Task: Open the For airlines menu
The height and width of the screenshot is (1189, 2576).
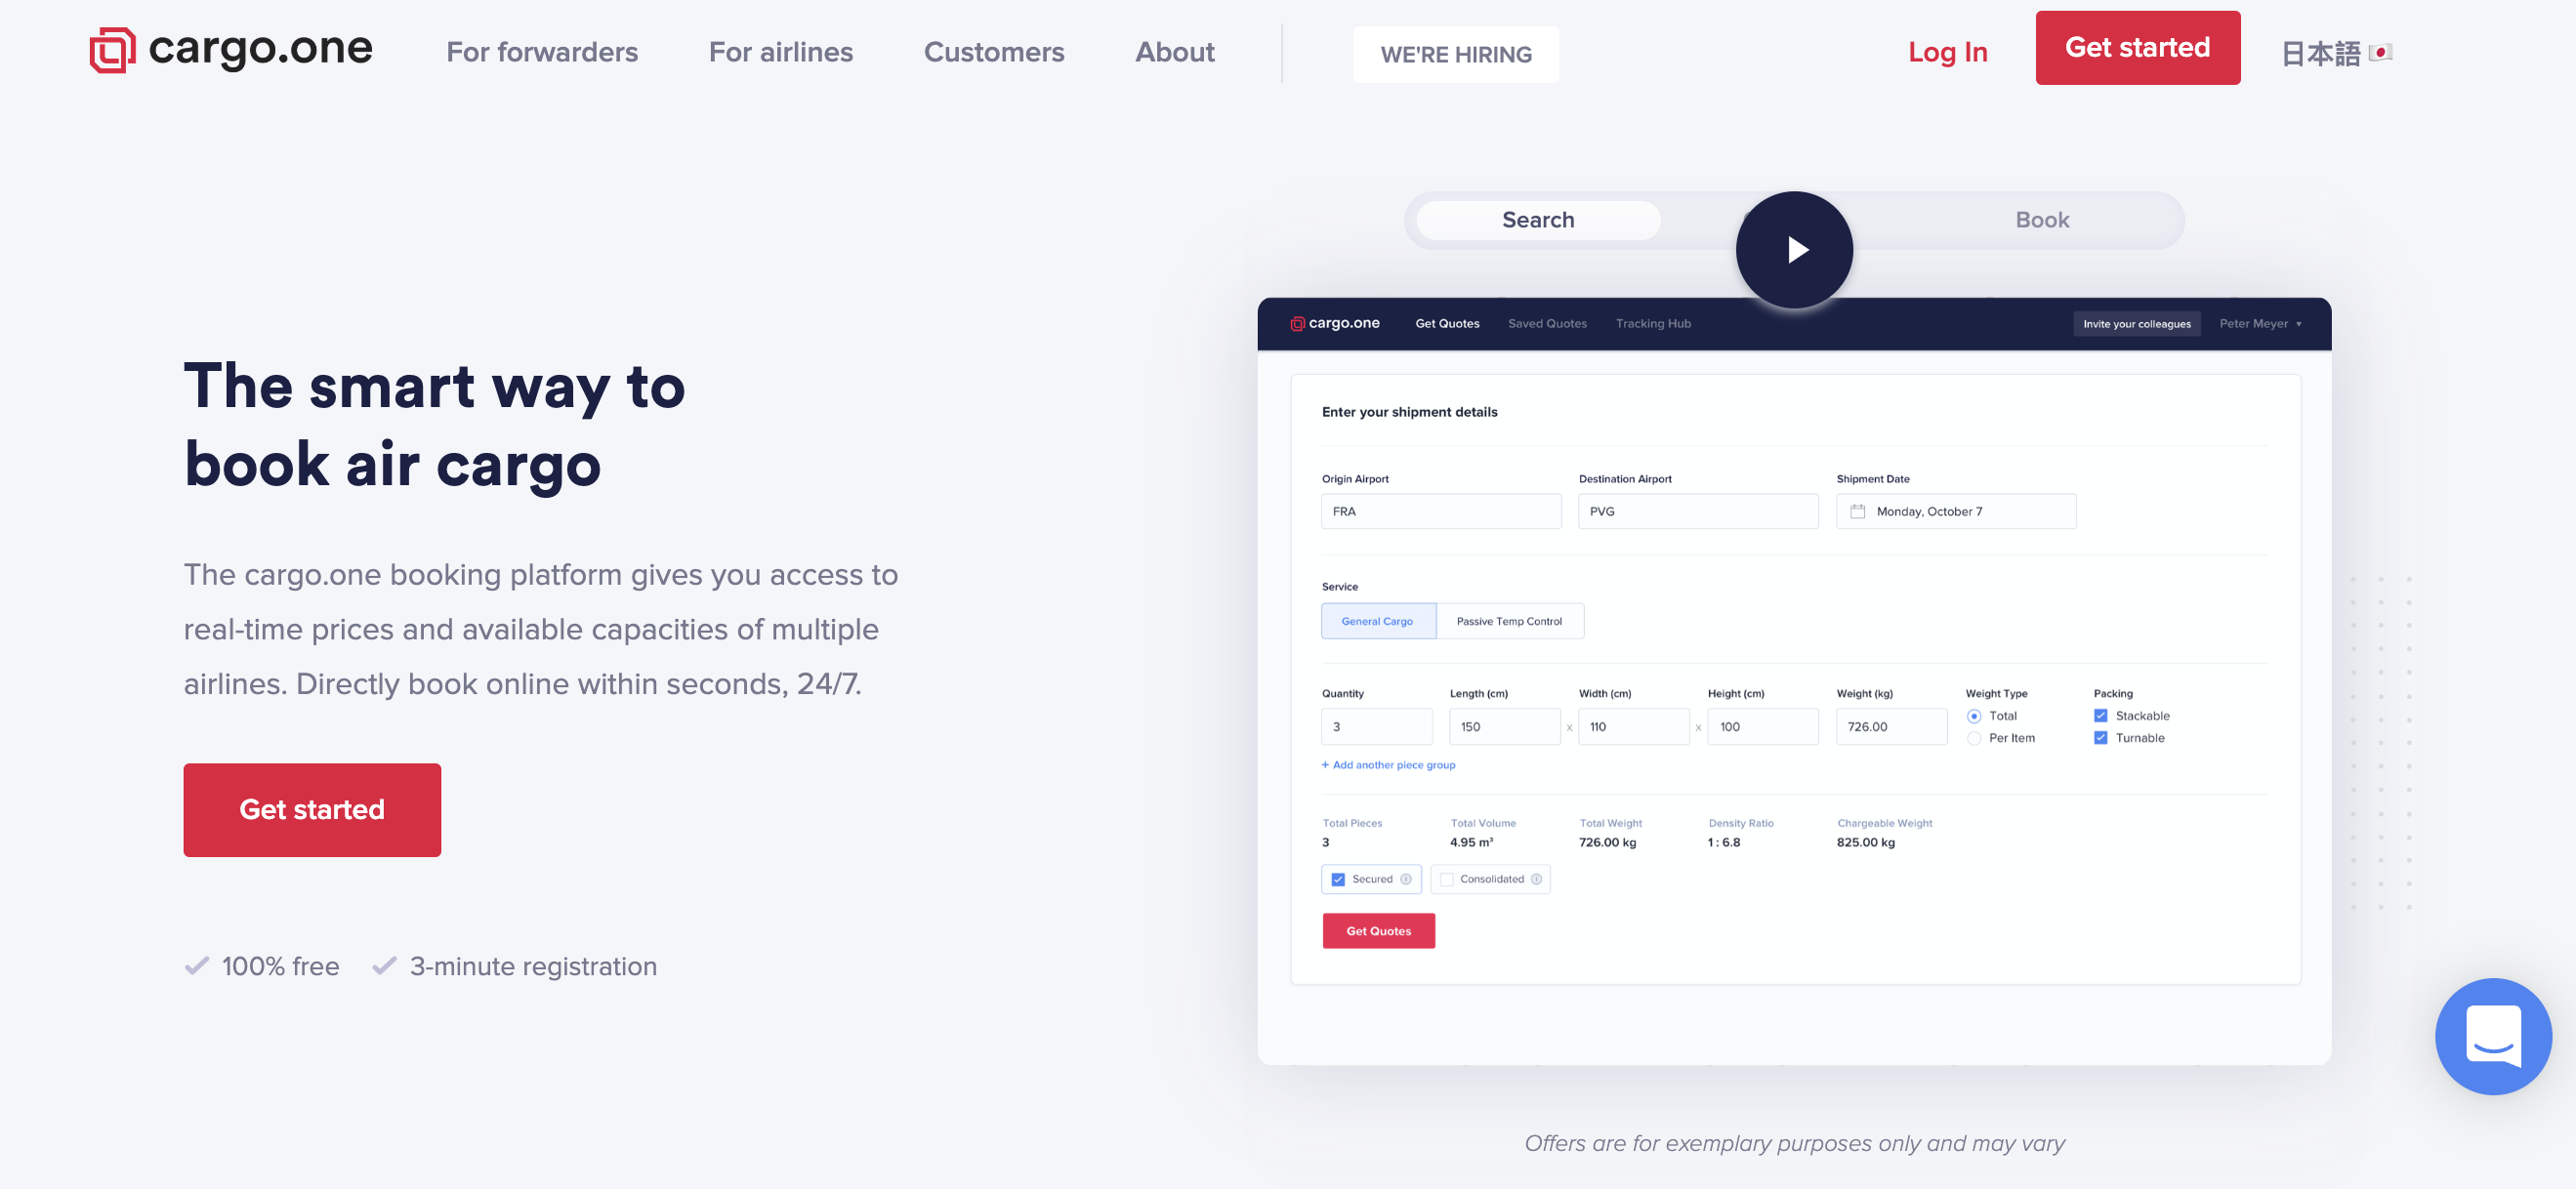Action: point(780,52)
